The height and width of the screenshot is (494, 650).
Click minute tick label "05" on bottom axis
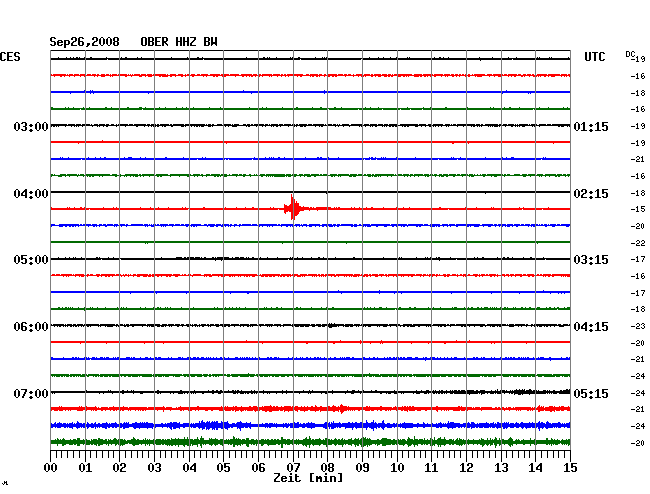tap(223, 468)
